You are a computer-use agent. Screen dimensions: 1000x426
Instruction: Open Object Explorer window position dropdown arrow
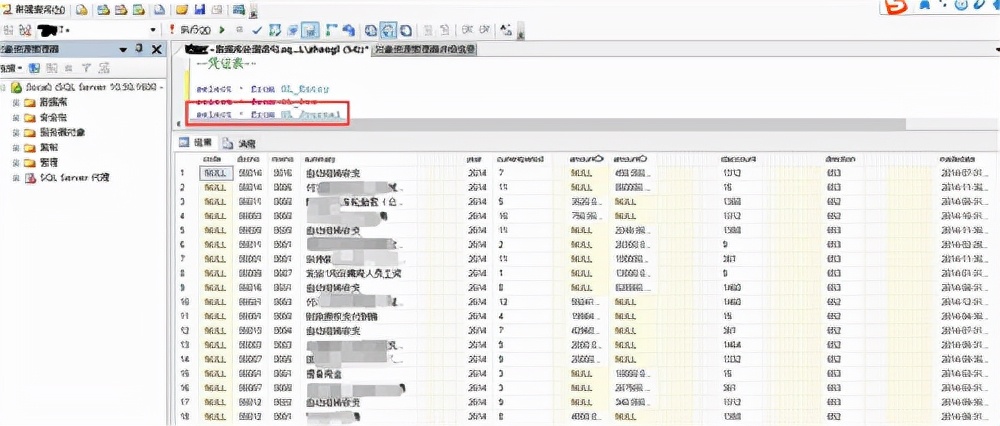tap(123, 50)
